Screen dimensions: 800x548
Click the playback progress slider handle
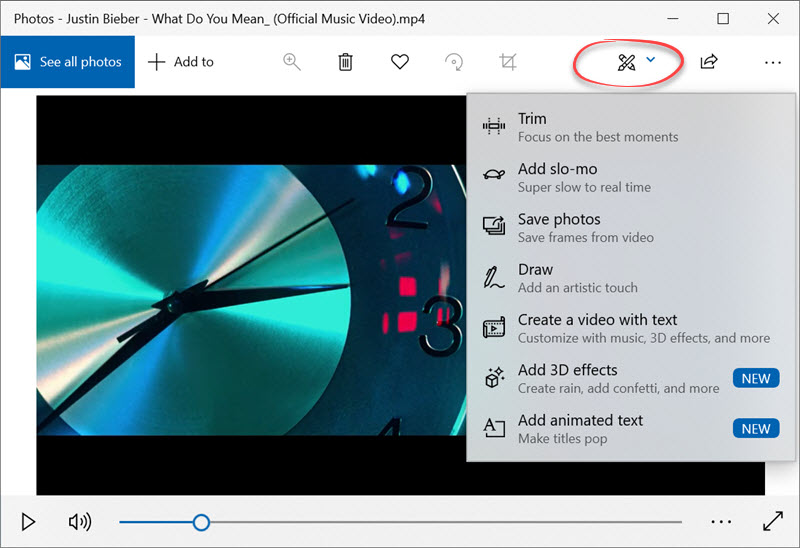tap(201, 522)
